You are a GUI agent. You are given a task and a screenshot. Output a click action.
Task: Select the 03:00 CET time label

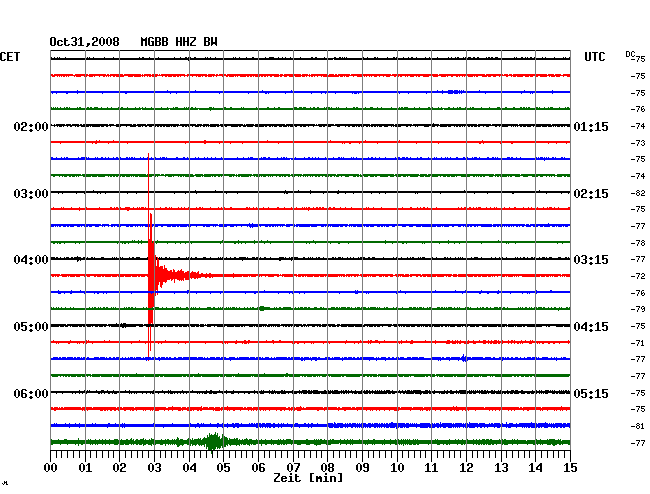click(31, 194)
